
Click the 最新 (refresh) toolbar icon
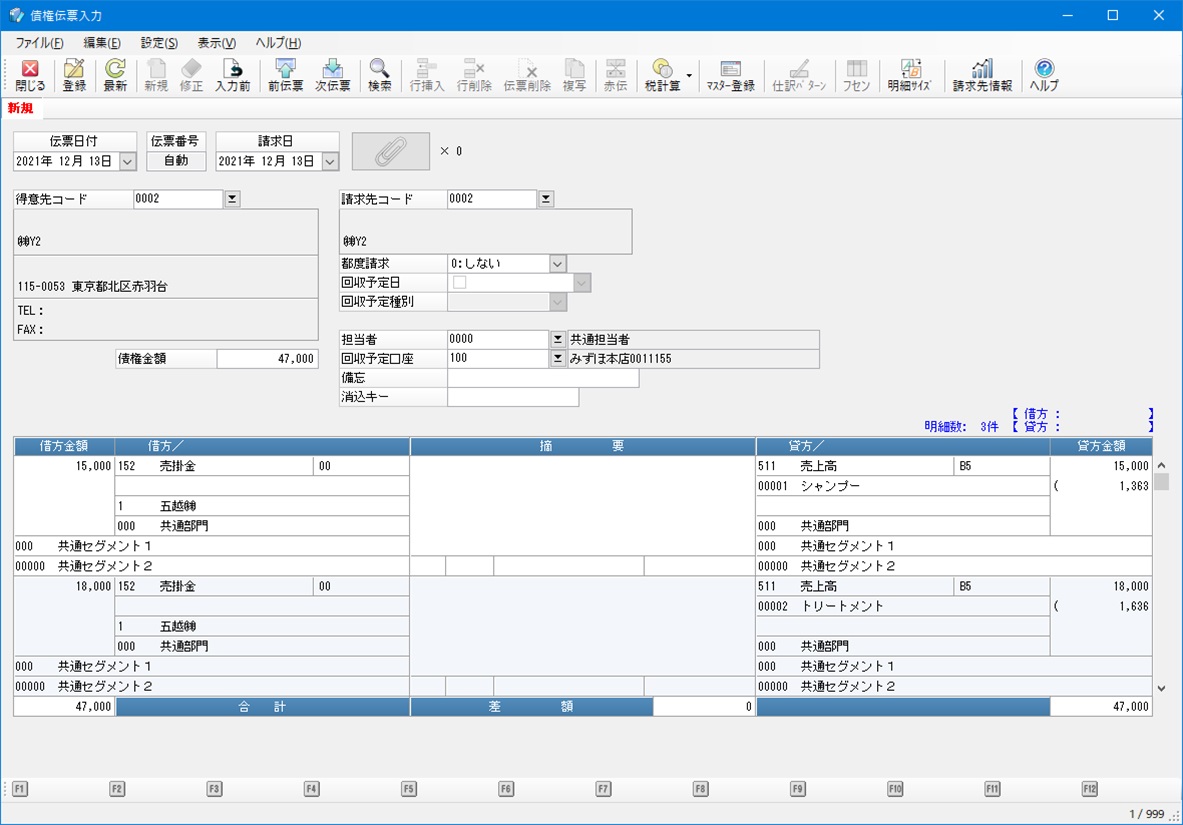coord(115,75)
